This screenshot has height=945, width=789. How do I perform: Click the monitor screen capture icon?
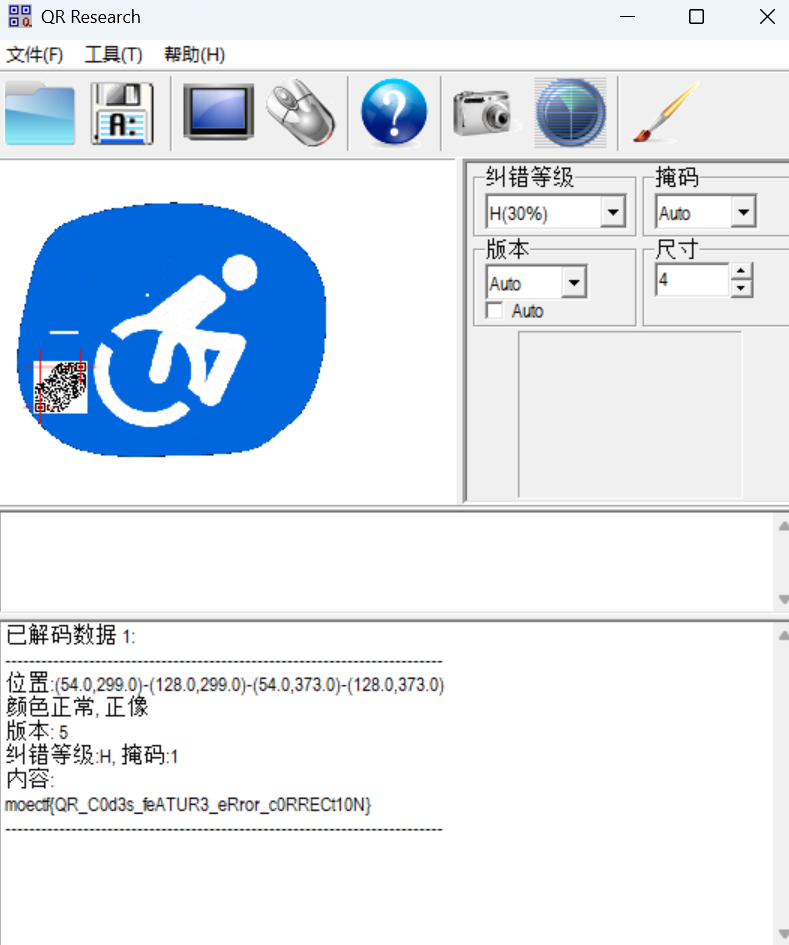click(218, 112)
